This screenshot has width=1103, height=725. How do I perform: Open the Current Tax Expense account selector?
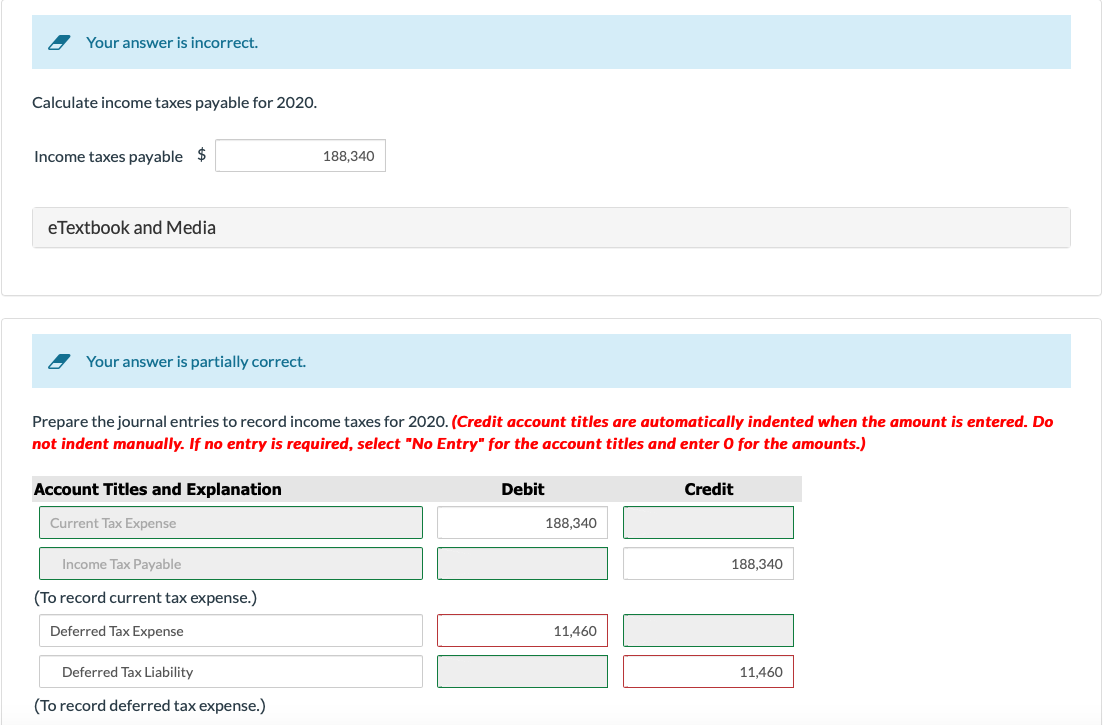tap(231, 522)
